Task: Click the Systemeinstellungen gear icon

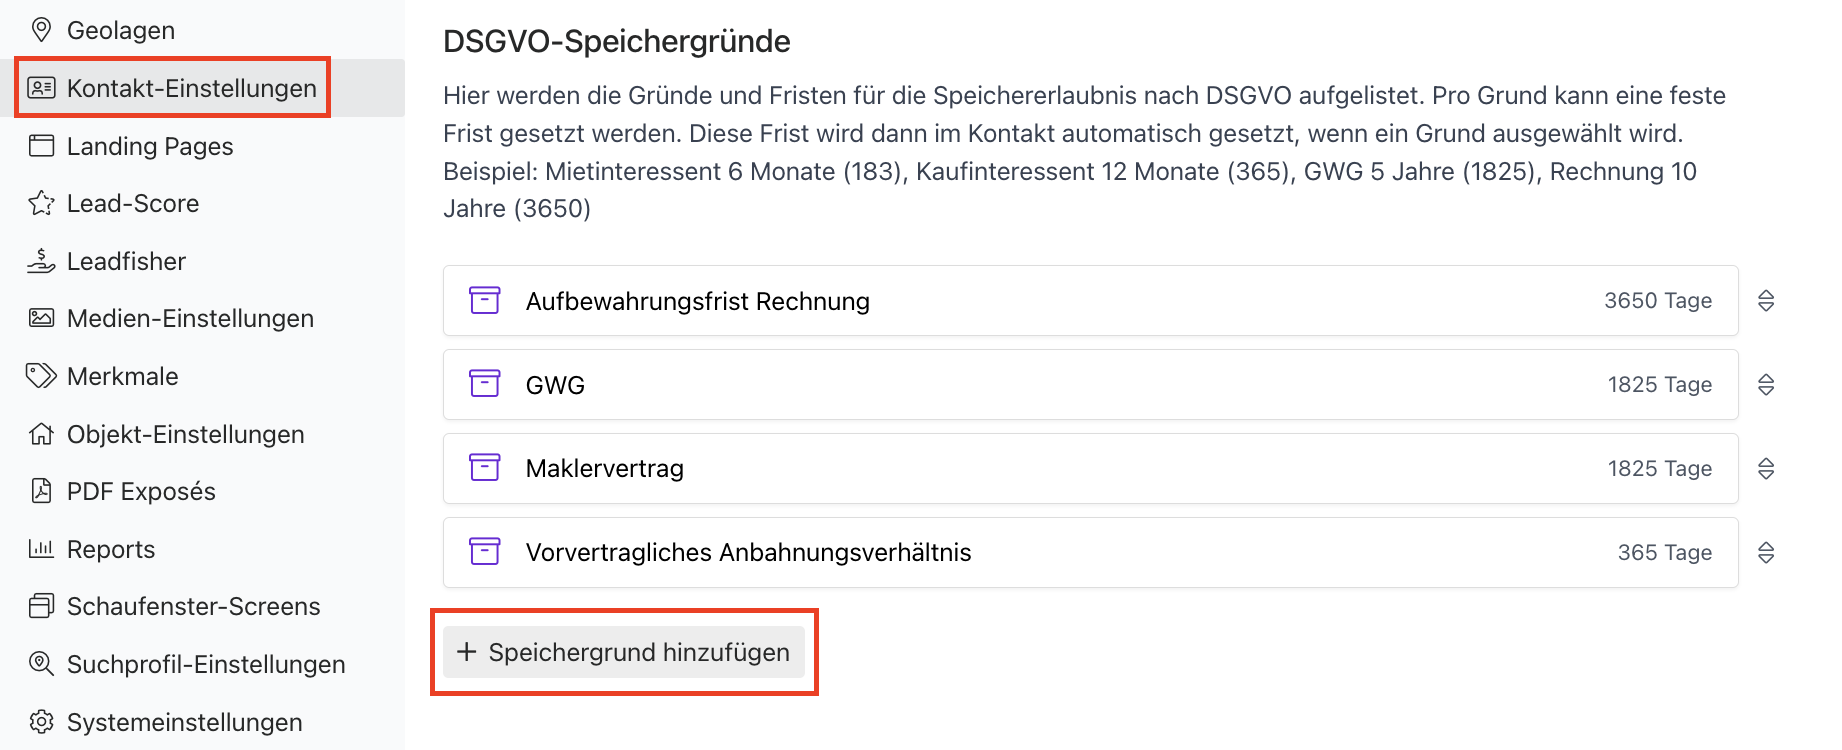Action: coord(41,722)
